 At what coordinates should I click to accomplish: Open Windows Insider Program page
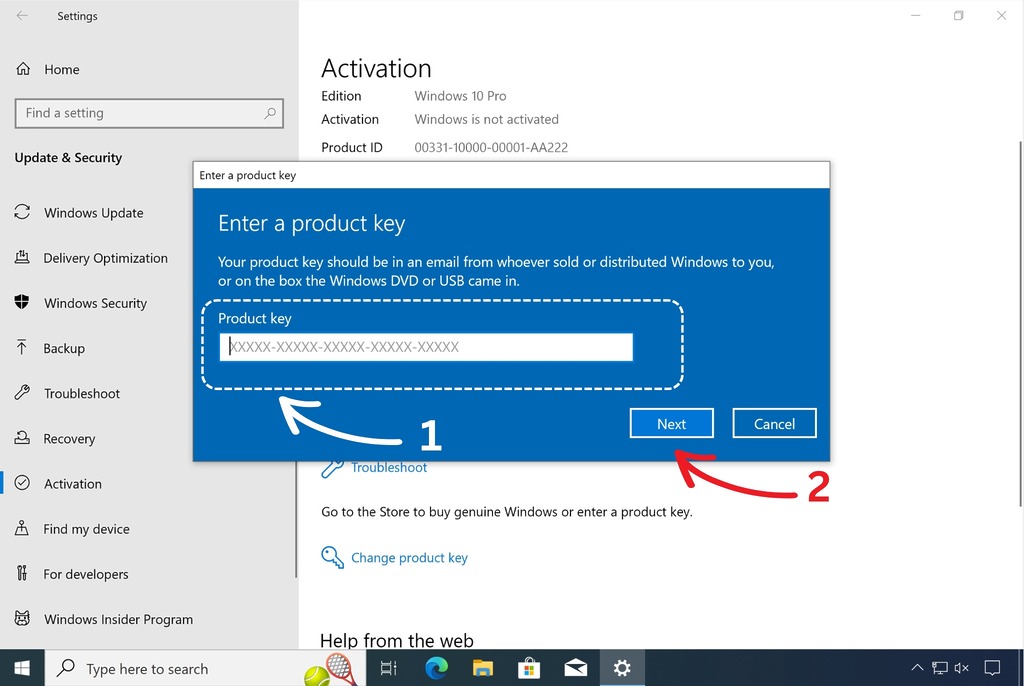click(118, 619)
